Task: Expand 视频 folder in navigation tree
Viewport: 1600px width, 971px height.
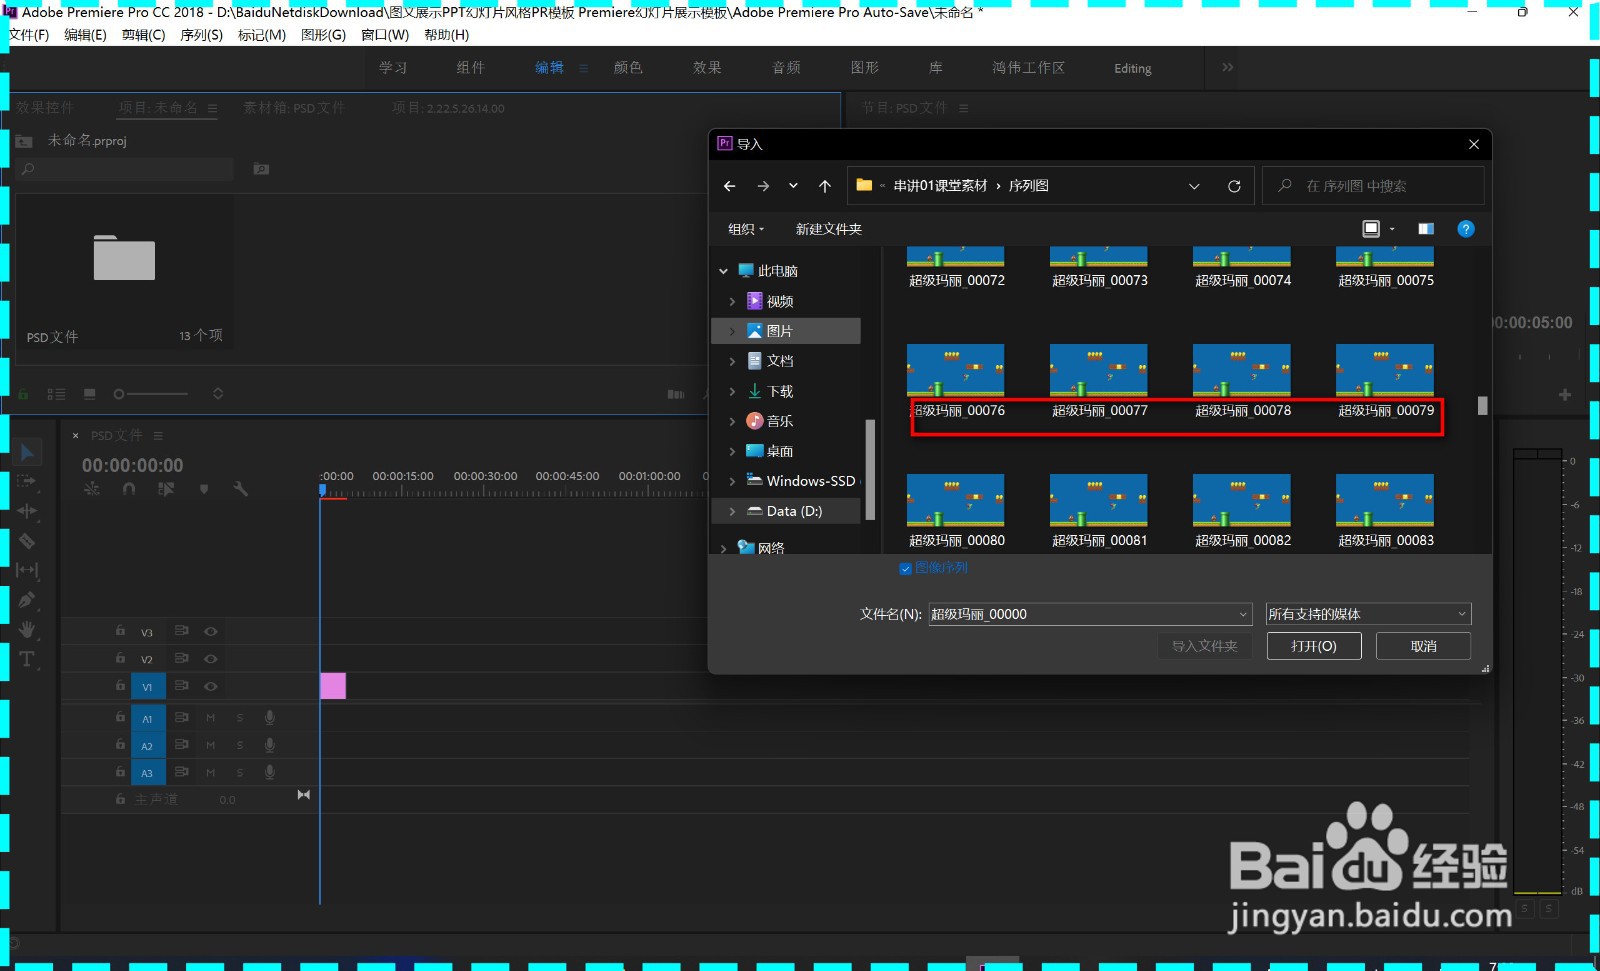Action: point(732,301)
